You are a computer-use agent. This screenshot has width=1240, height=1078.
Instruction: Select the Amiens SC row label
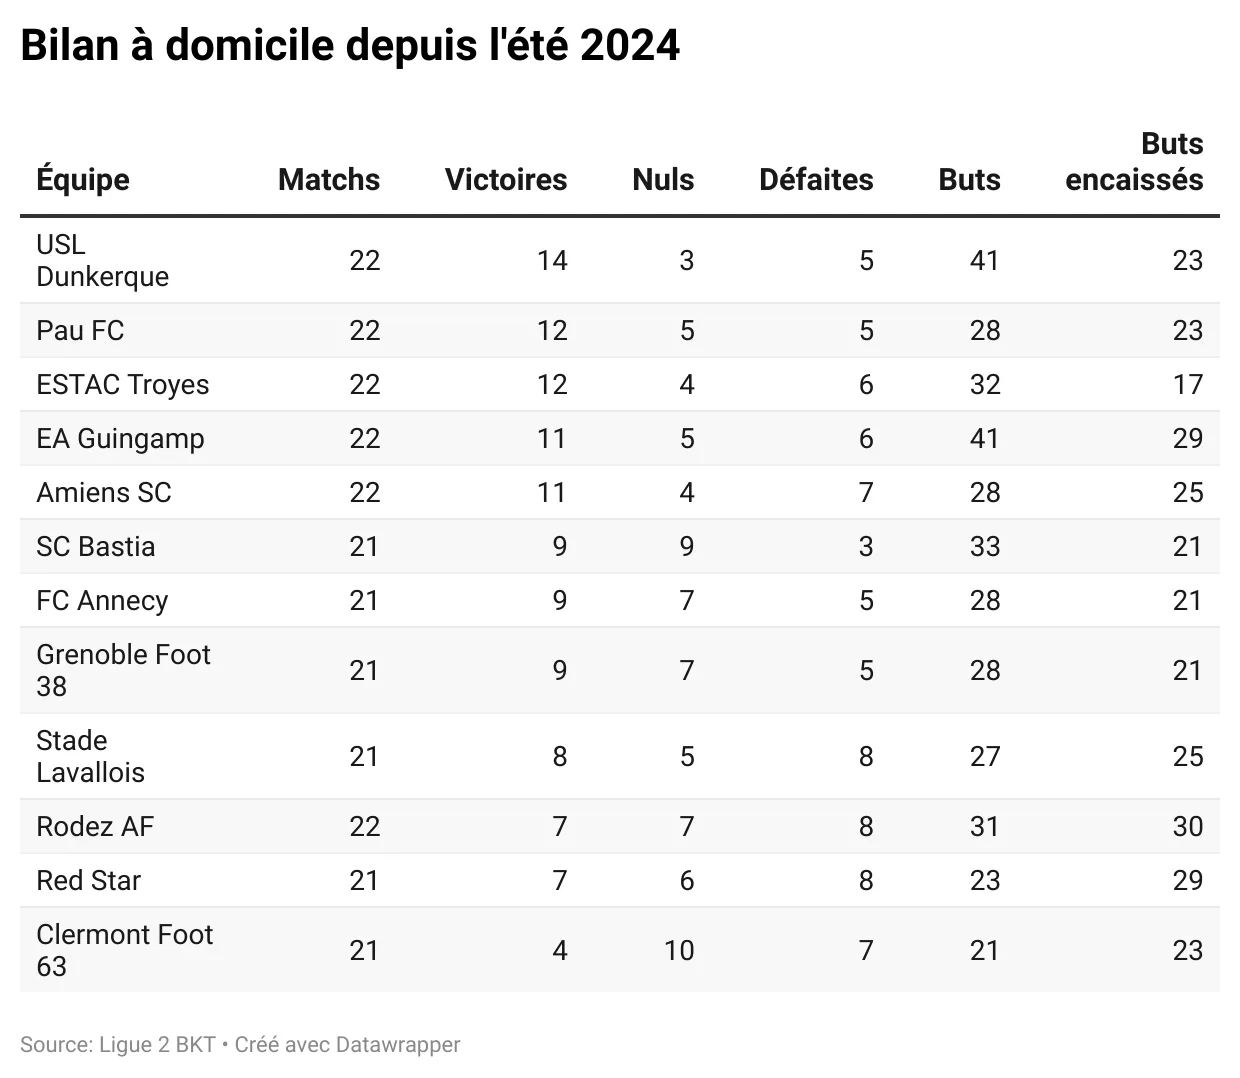pyautogui.click(x=104, y=493)
